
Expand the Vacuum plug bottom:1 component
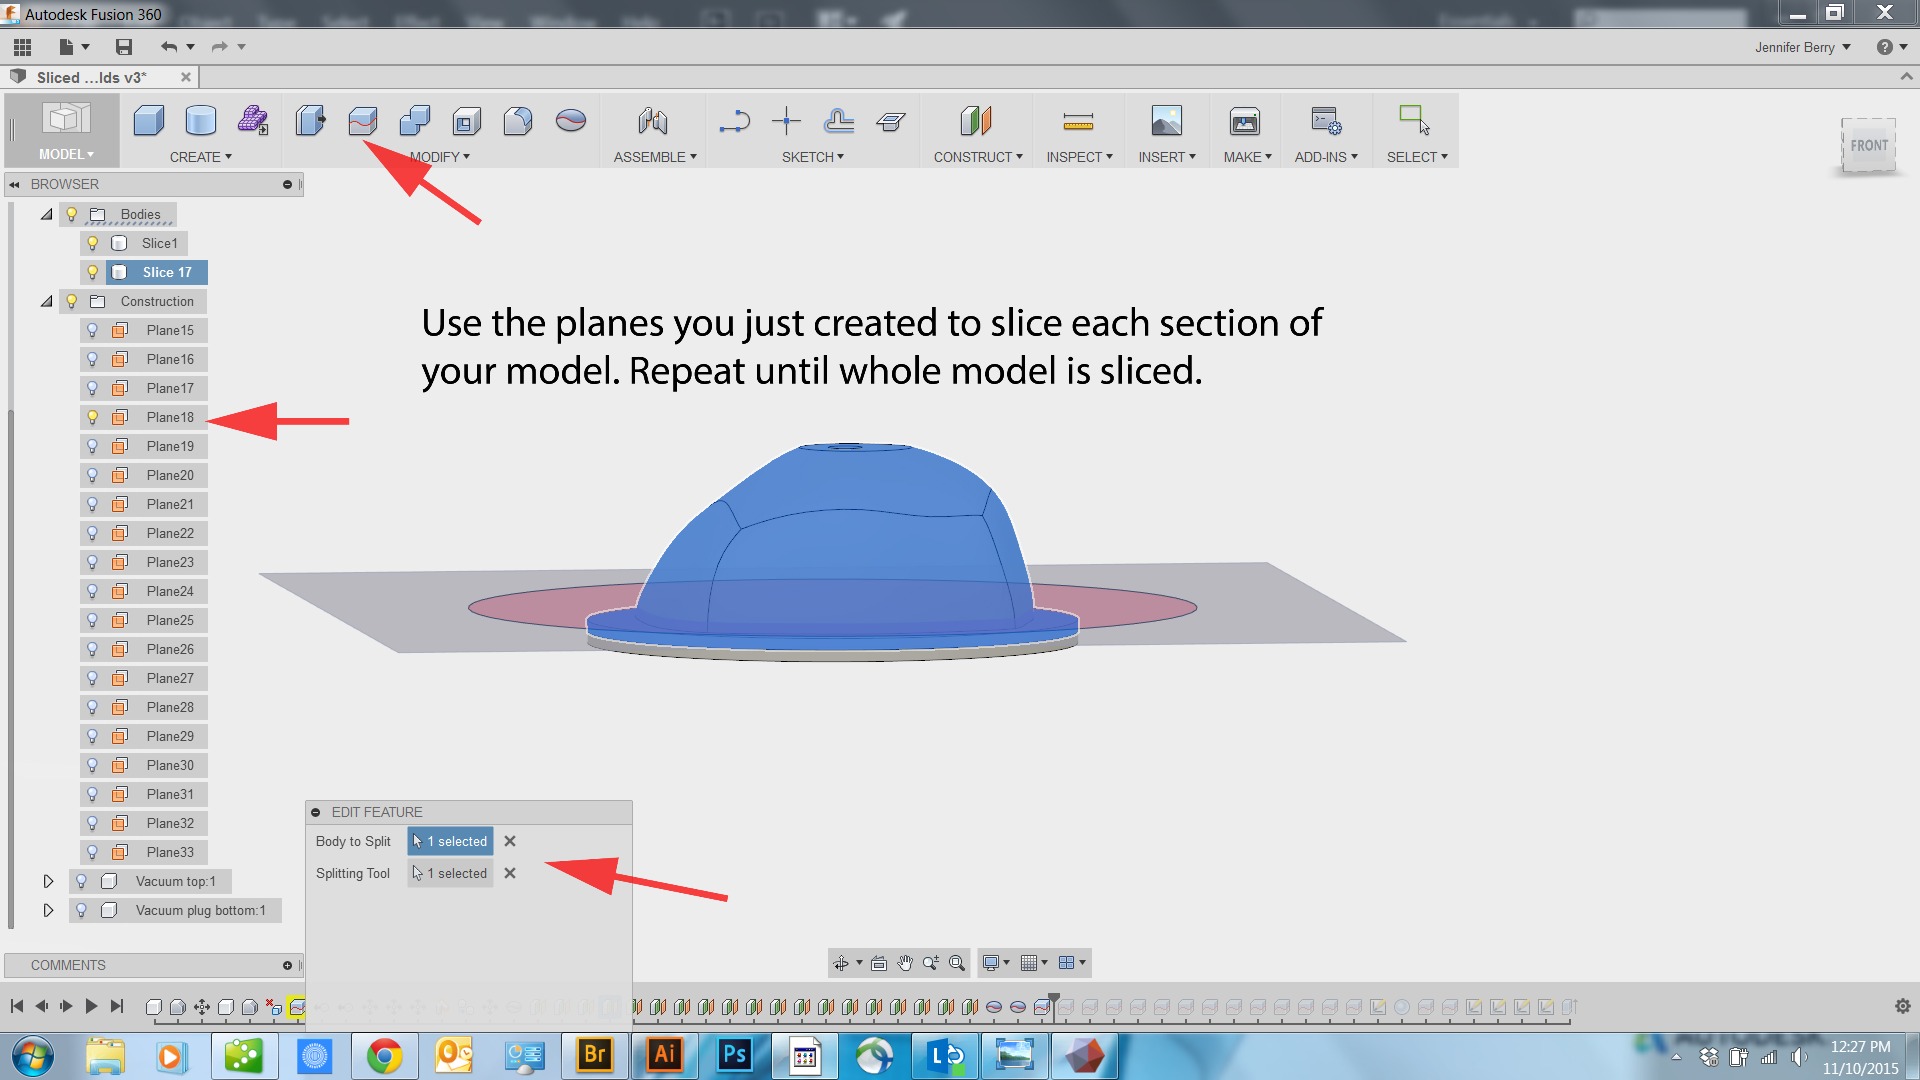click(x=46, y=910)
